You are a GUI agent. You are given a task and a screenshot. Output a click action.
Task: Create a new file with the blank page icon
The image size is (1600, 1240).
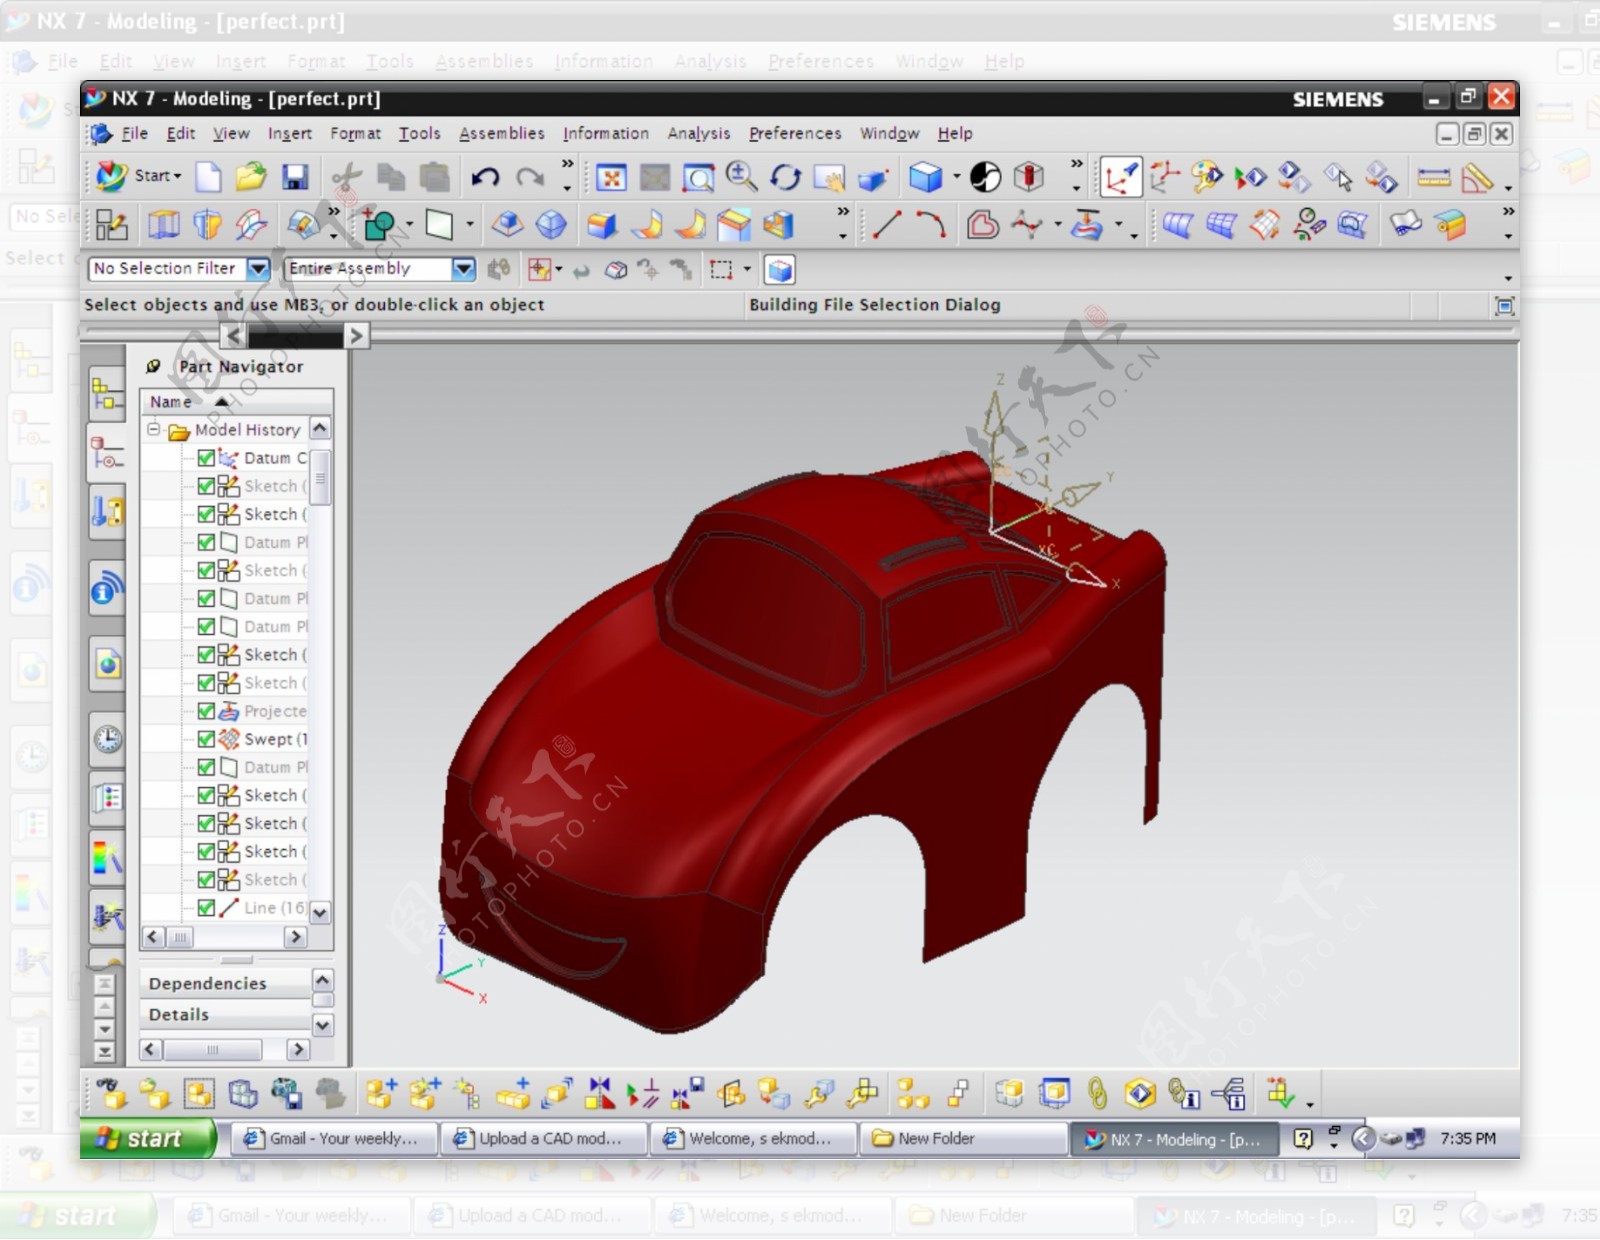[x=208, y=177]
